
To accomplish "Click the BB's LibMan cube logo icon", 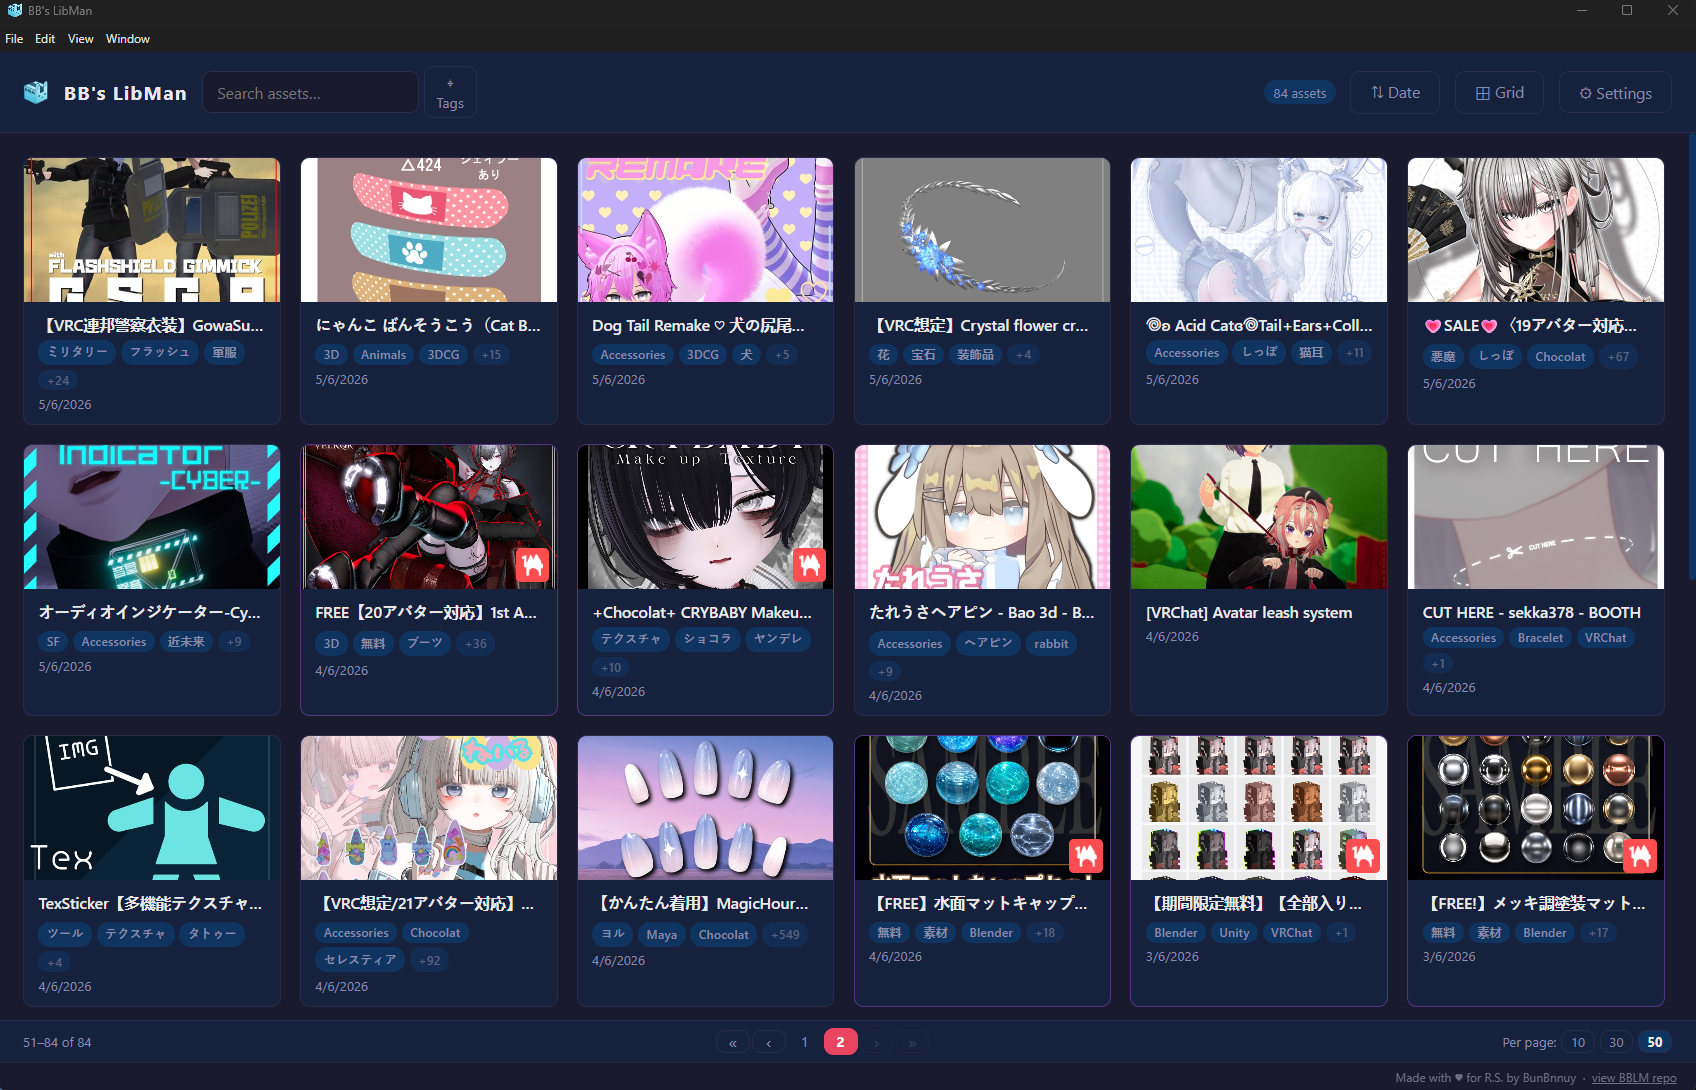I will pos(36,93).
